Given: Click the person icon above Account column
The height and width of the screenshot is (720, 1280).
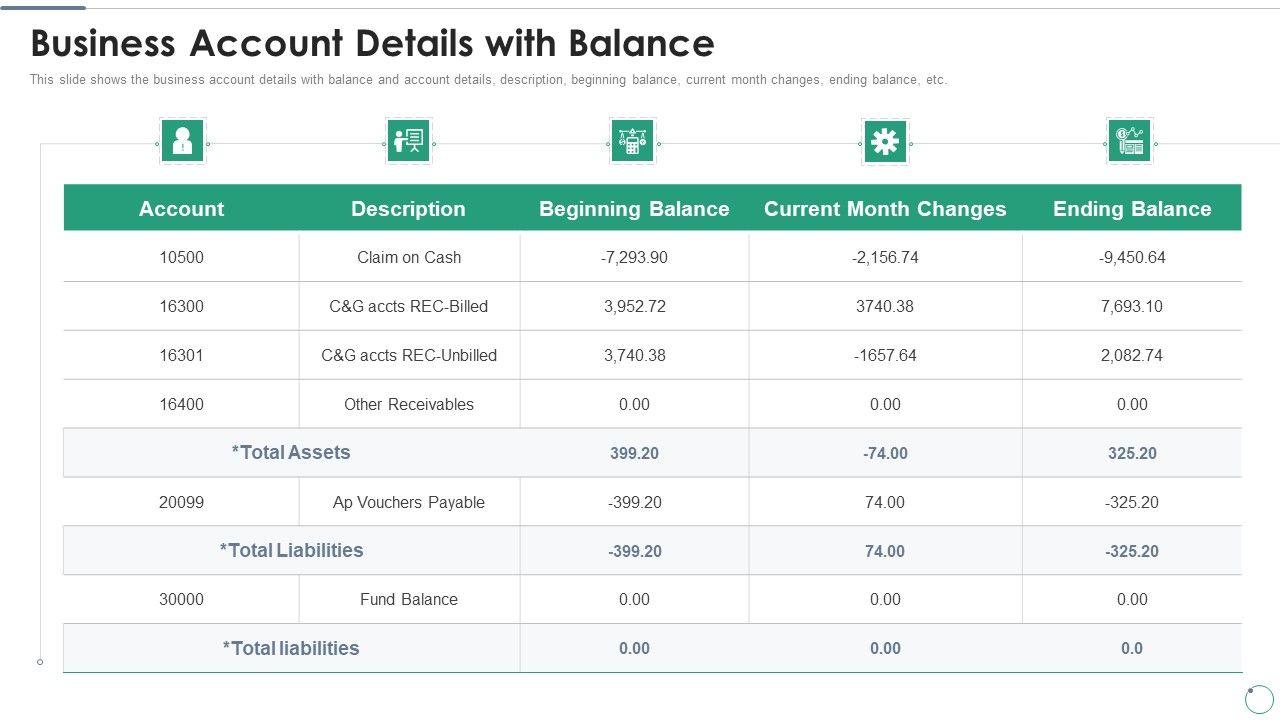Looking at the screenshot, I should tap(182, 141).
